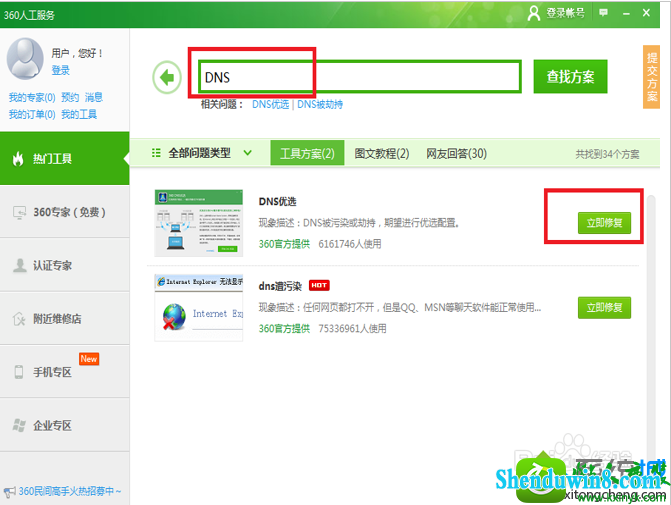Select the 工具方案(2) tab
The image size is (671, 505).
(307, 153)
